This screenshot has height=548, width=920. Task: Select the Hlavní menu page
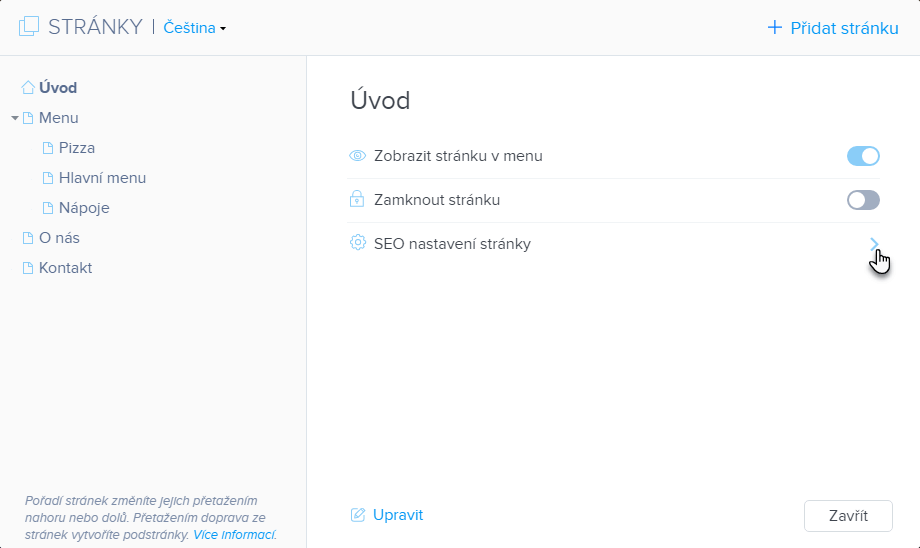102,178
